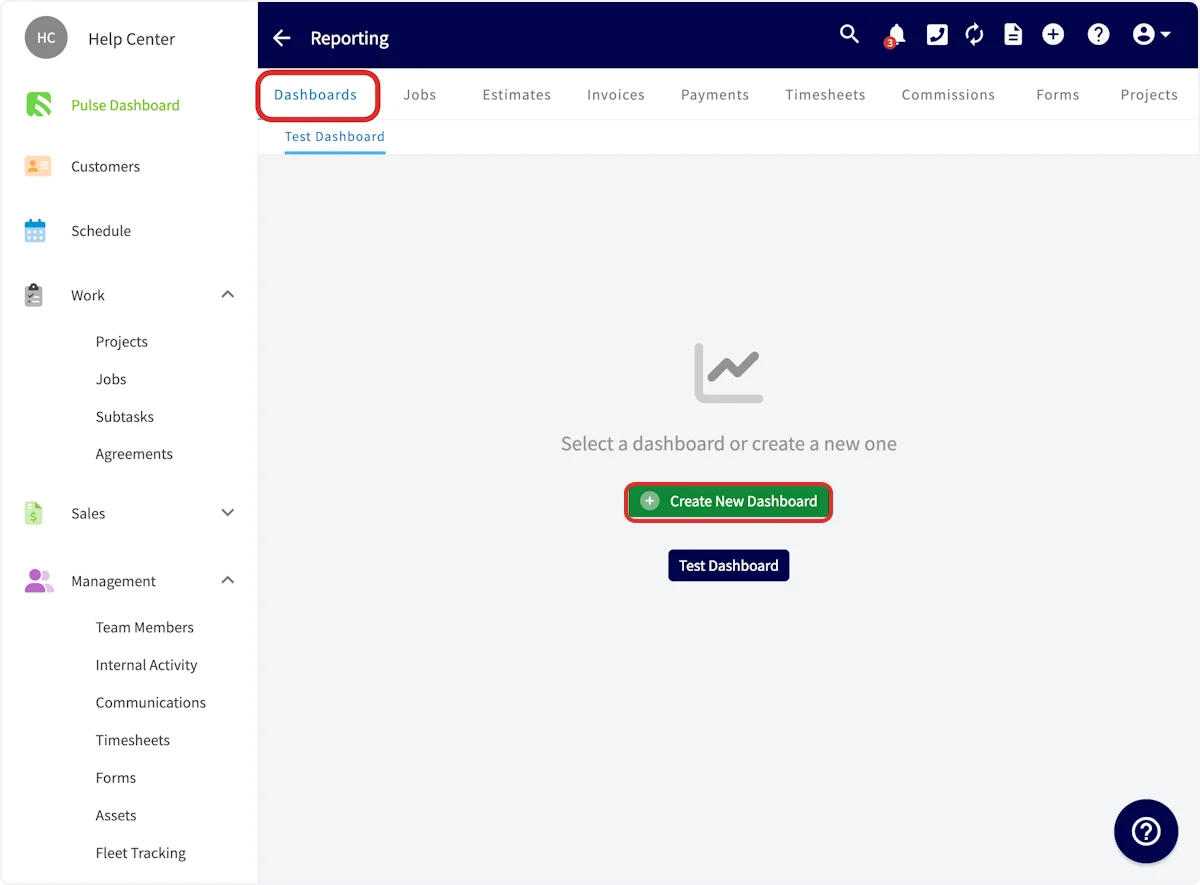
Task: Open the floating help chat button
Action: point(1146,831)
